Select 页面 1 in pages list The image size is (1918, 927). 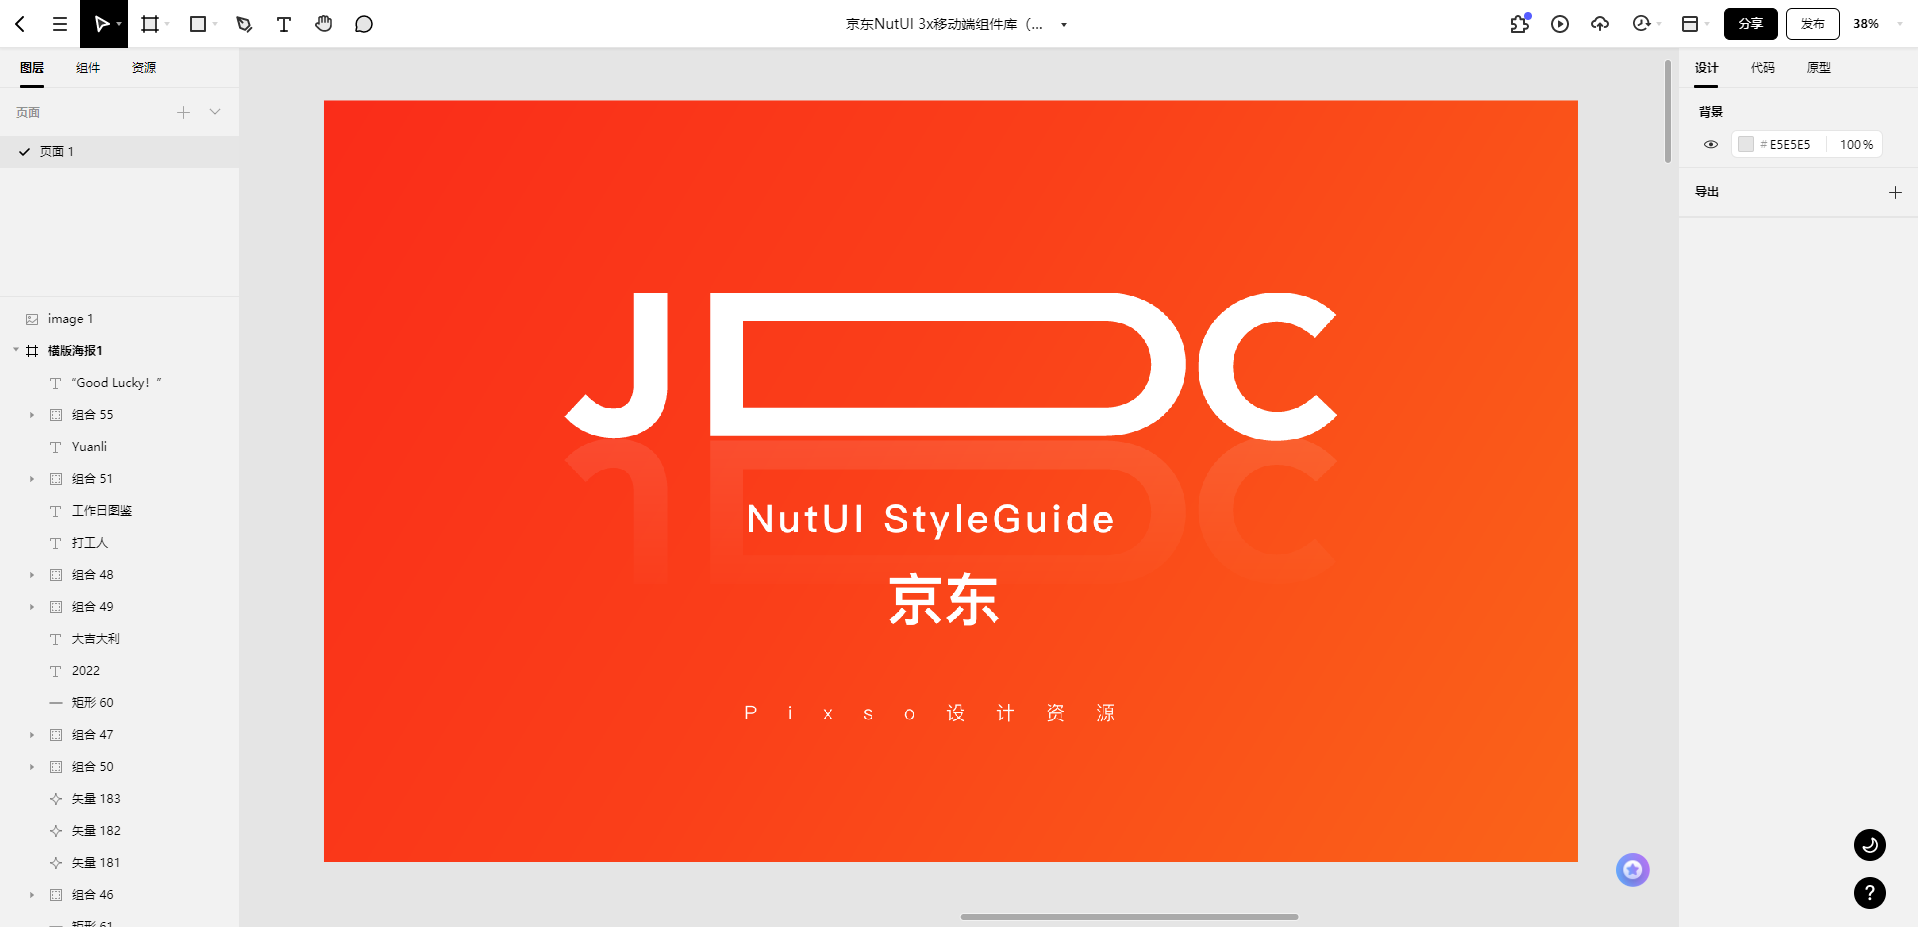[x=119, y=152]
